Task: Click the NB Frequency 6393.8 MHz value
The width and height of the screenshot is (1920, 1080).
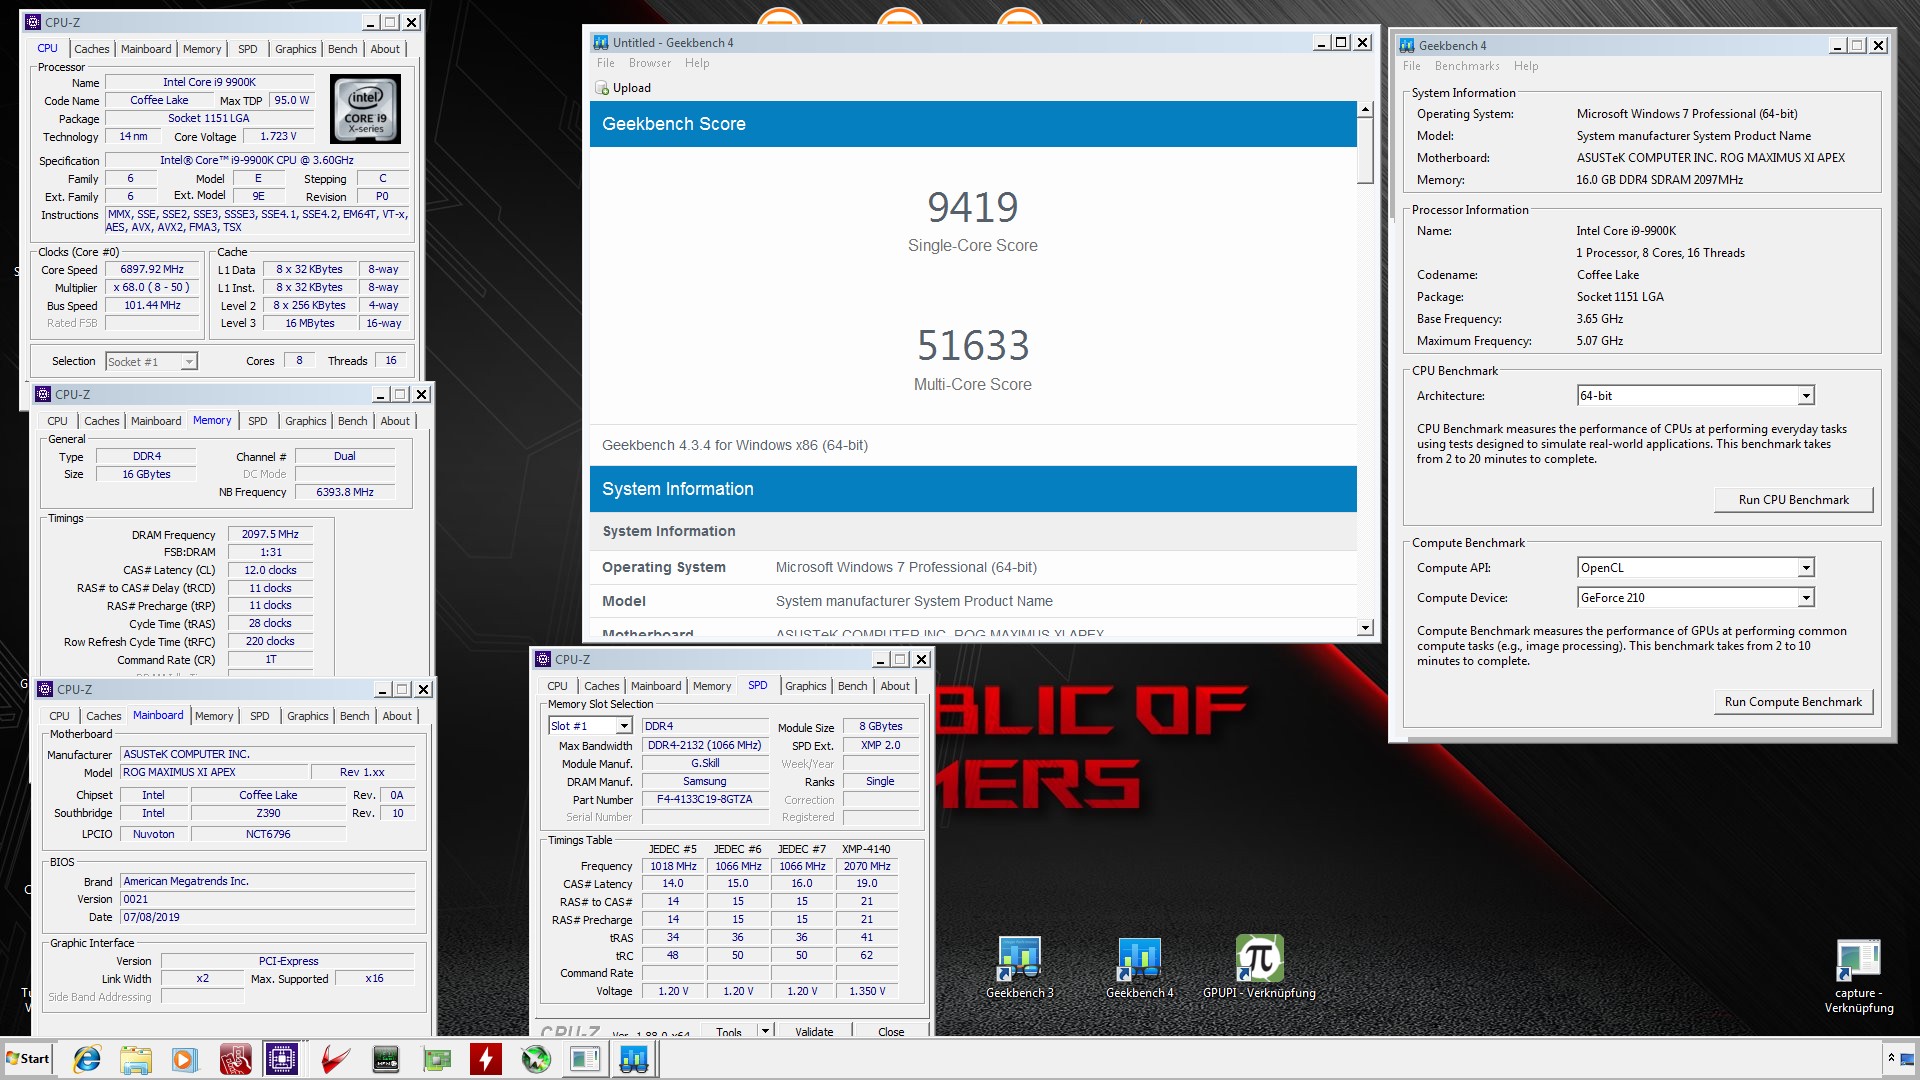Action: pos(344,492)
